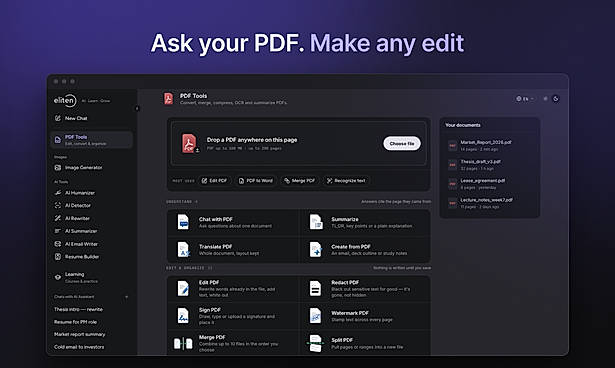Open the 'Market report summary' chat
Viewport: 615px width, 368px height.
click(80, 334)
